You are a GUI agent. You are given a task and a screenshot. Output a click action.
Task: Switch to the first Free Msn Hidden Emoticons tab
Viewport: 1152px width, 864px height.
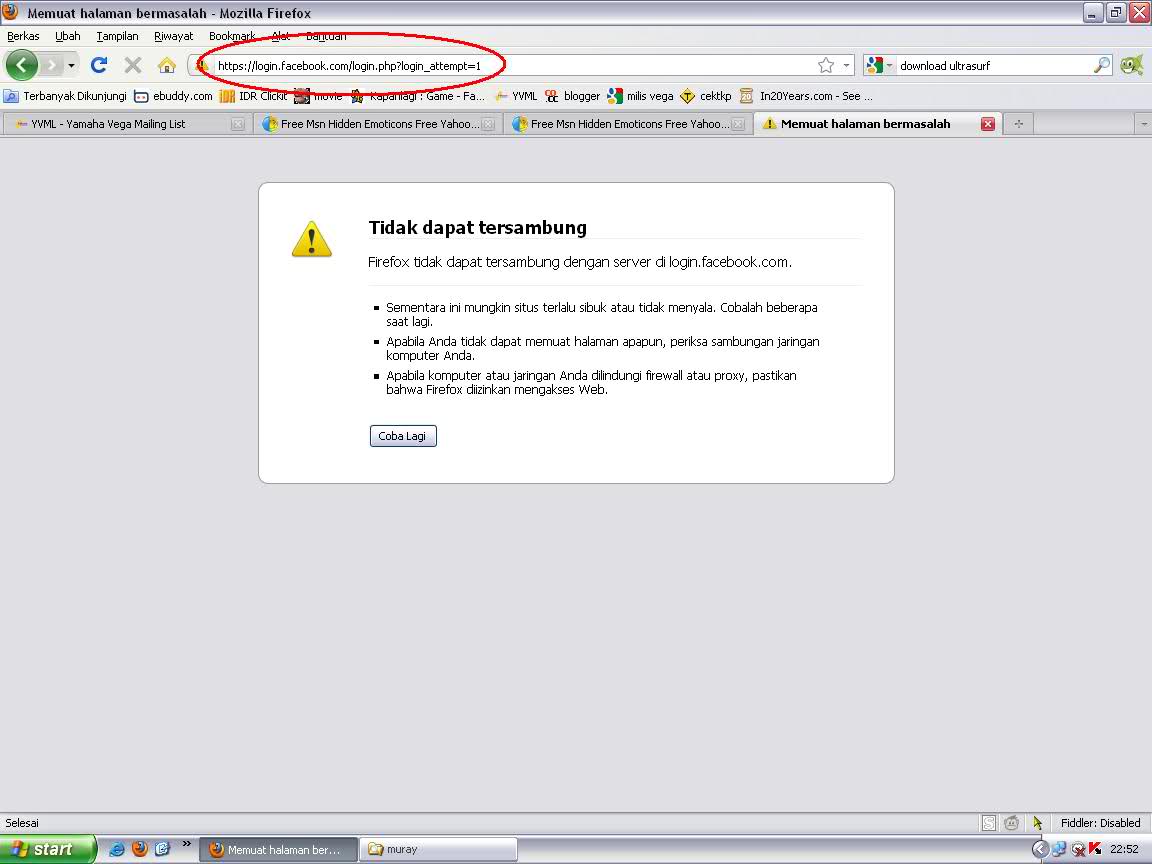pyautogui.click(x=378, y=124)
